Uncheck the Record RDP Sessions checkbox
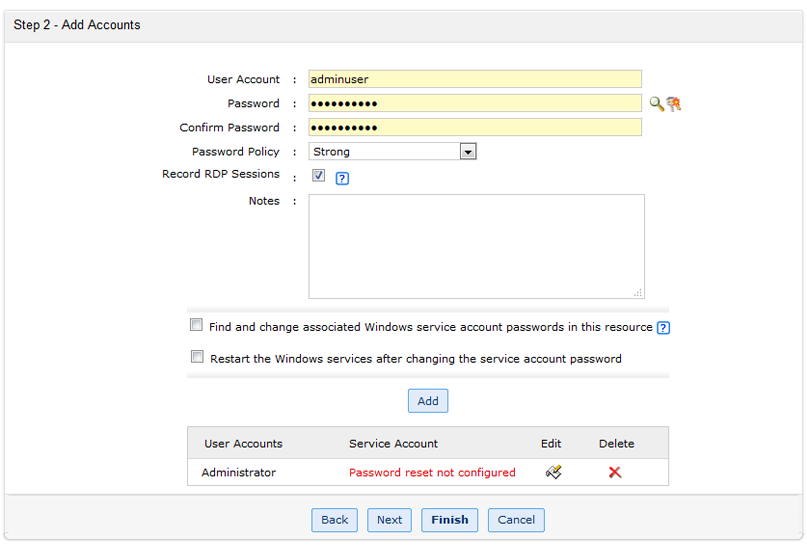807x548 pixels. coord(319,175)
